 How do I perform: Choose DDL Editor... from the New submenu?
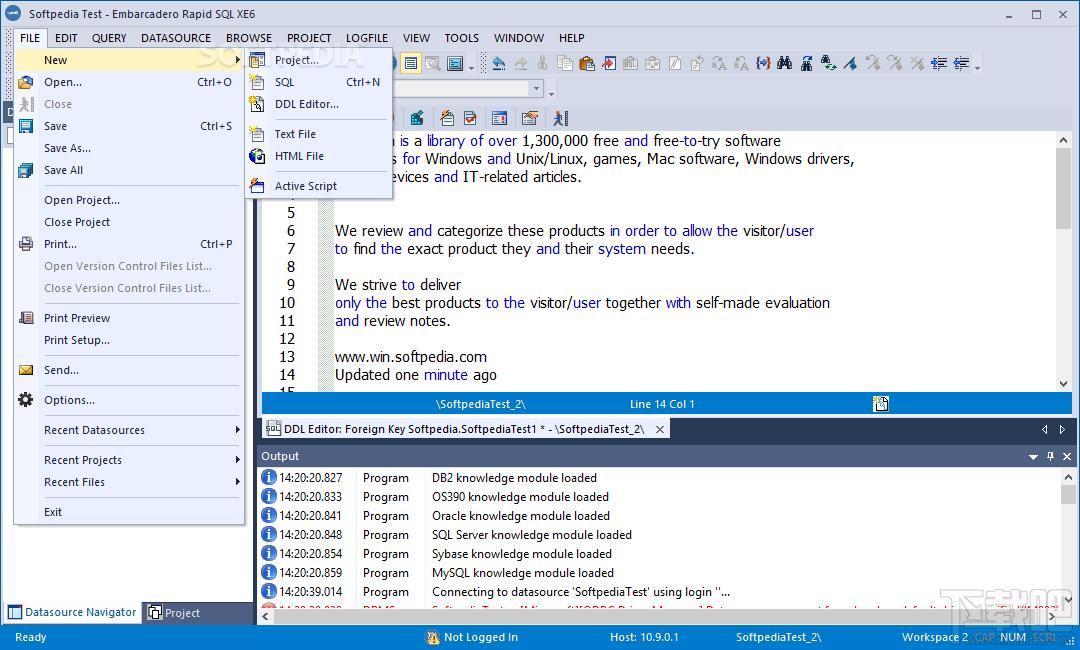(319, 104)
